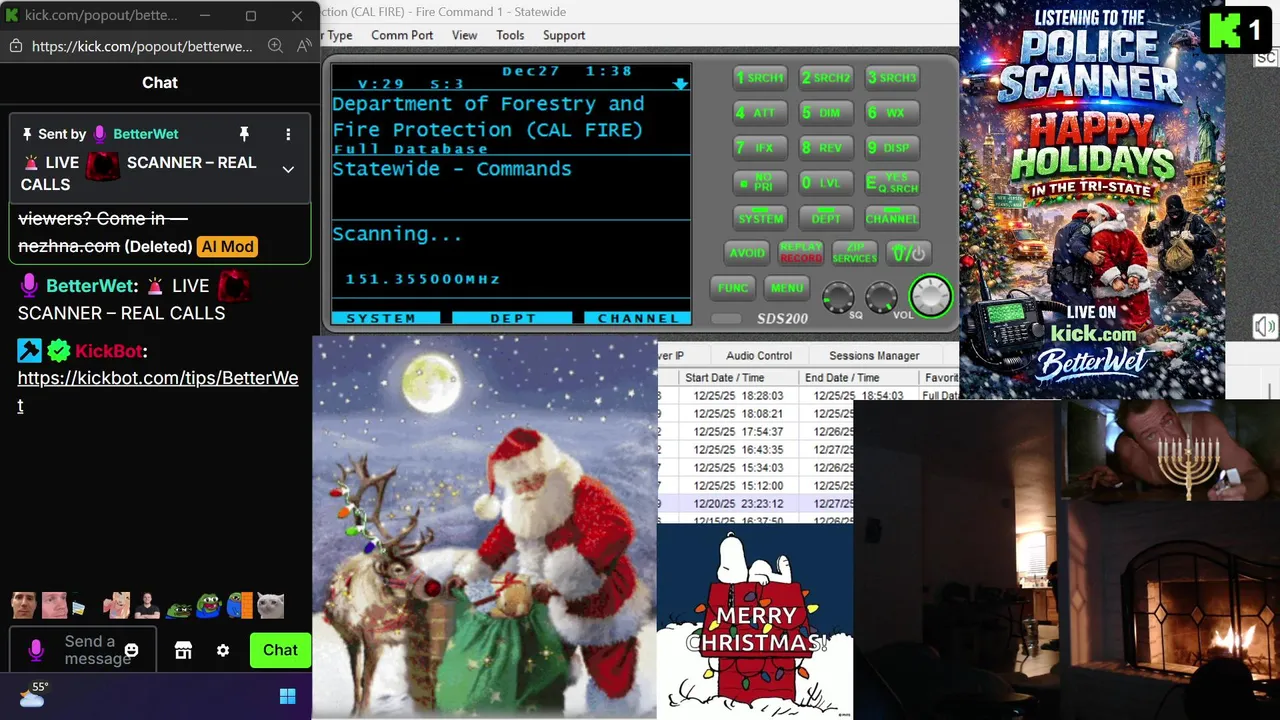Select session row starting 12/25/25 17:54:37
Viewport: 1280px width, 720px height.
756,432
